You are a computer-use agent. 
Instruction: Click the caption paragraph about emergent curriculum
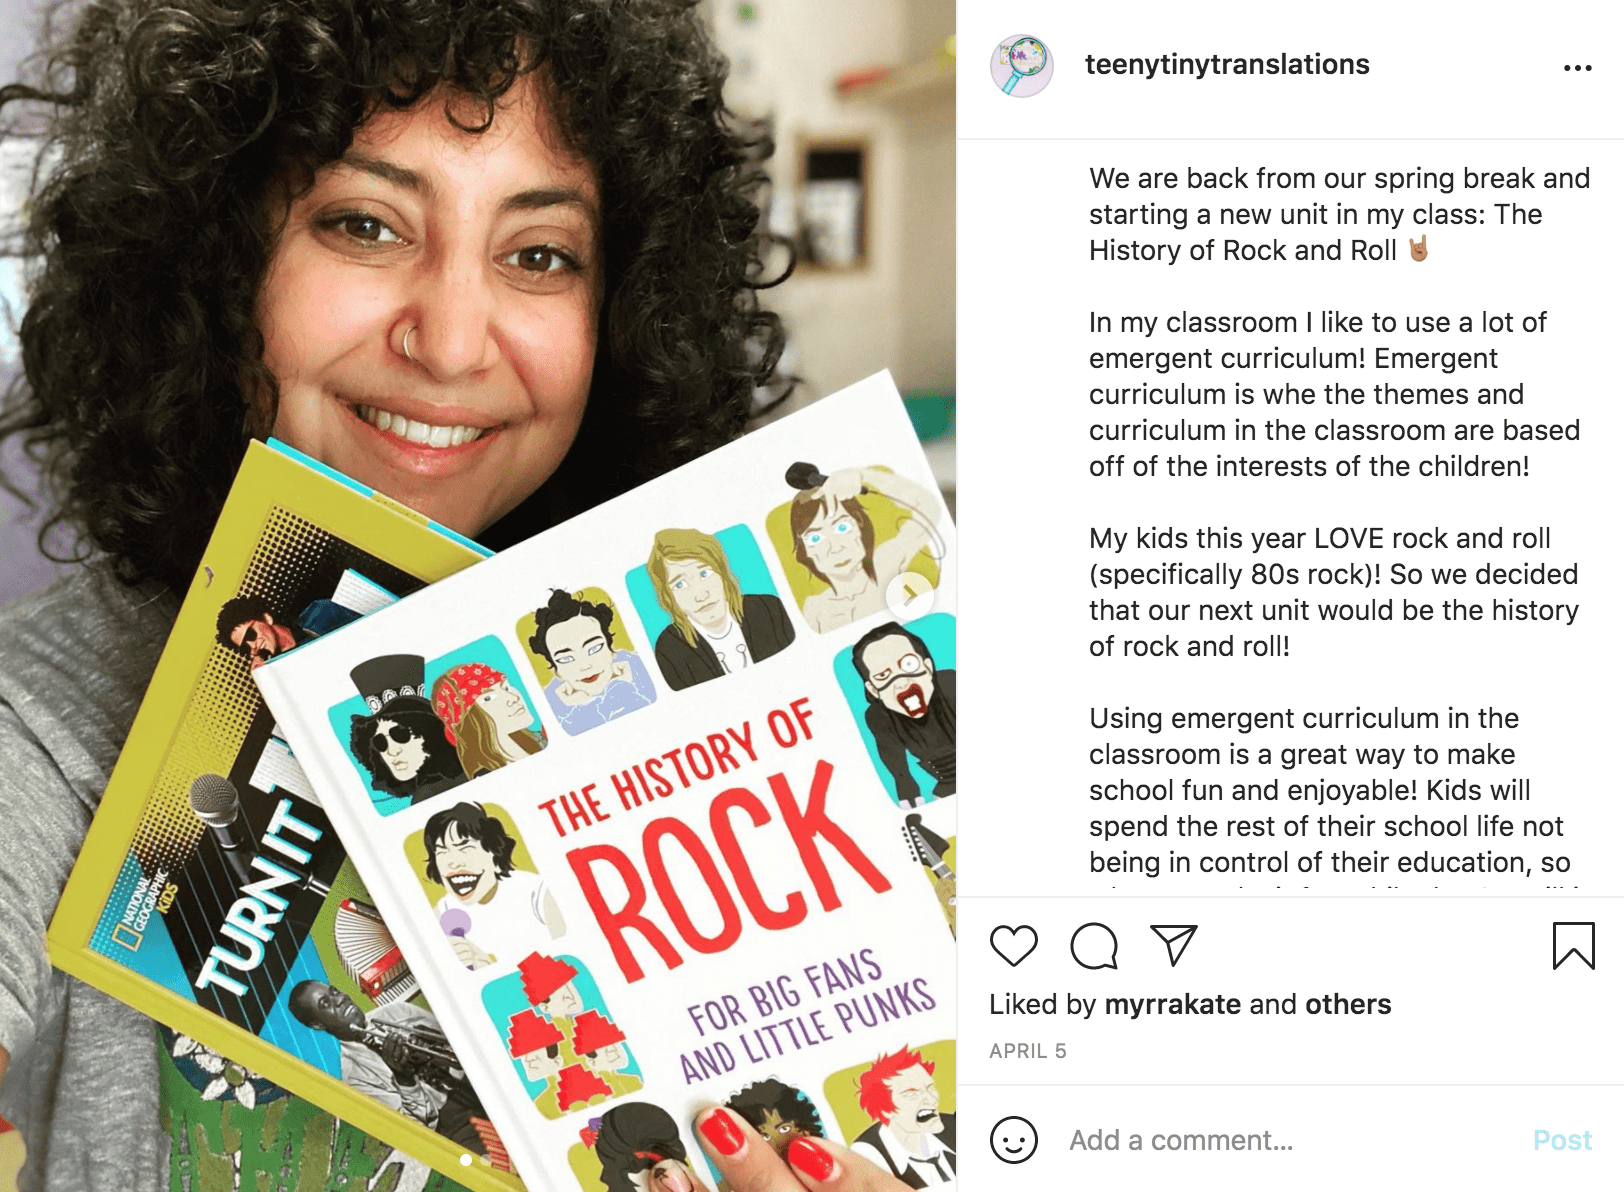[x=1335, y=394]
